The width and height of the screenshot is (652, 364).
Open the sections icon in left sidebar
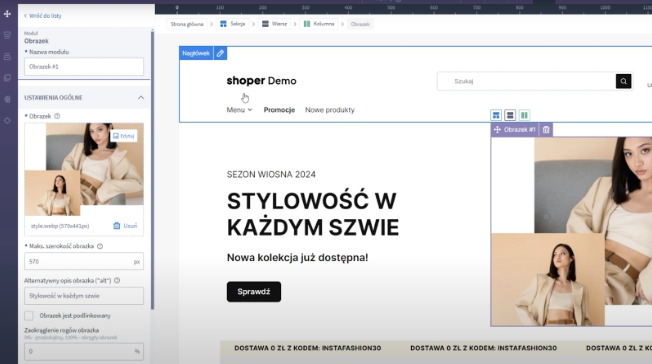[7, 35]
